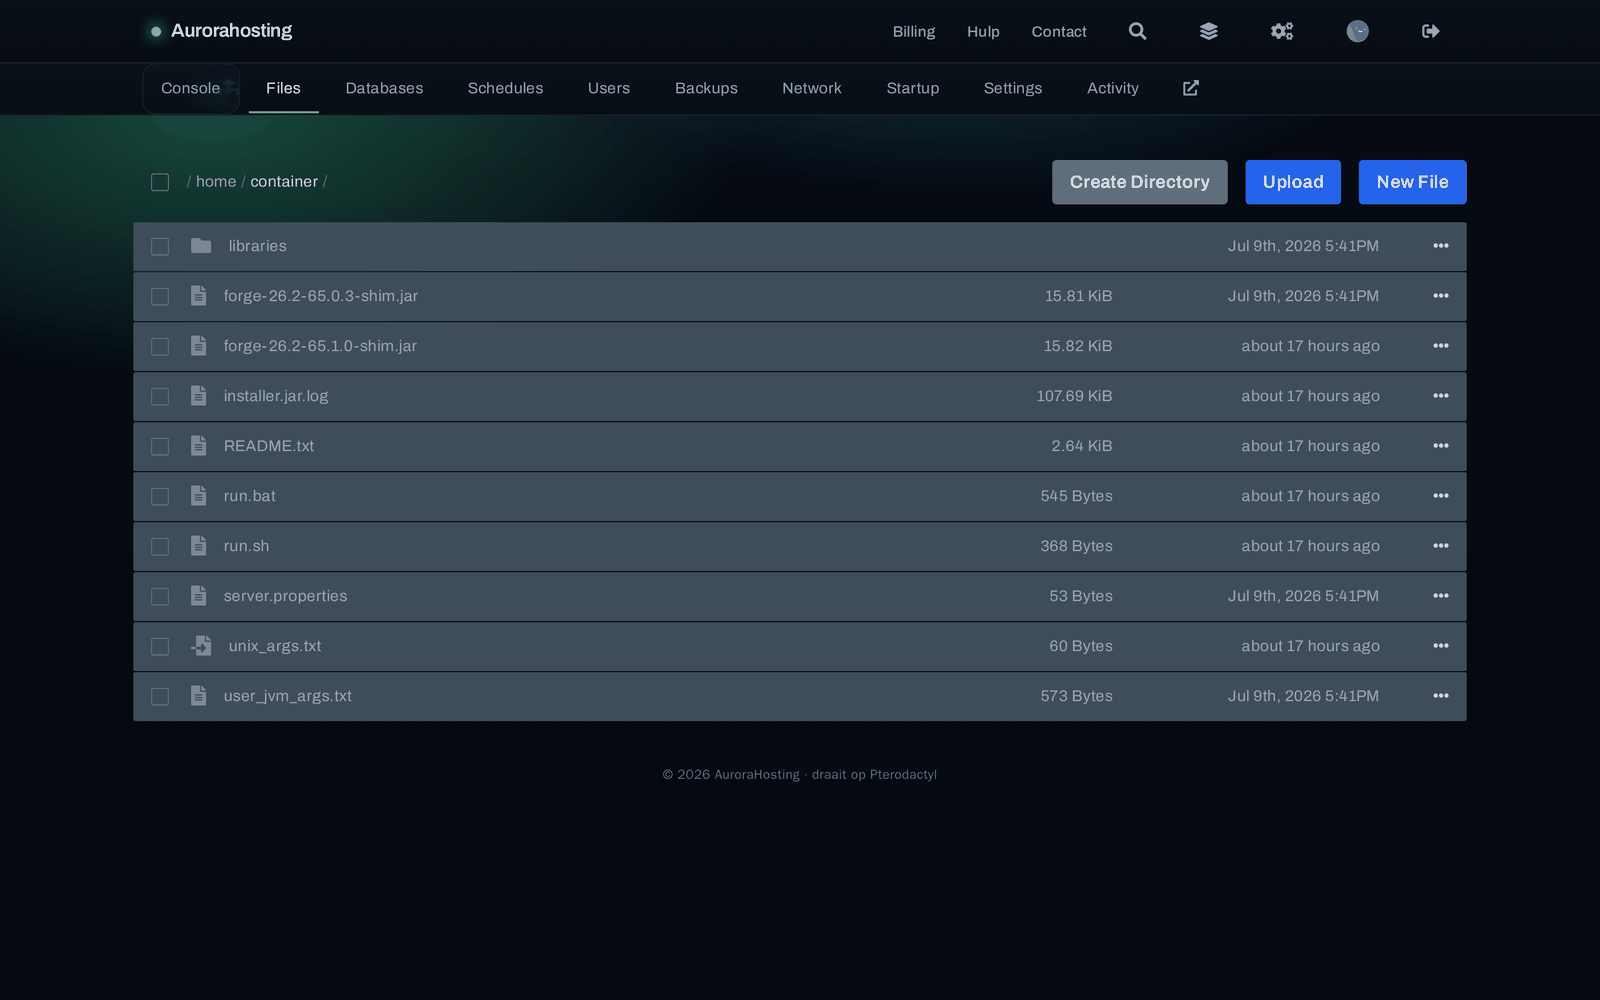This screenshot has height=1000, width=1600.
Task: Open the search magnifier icon
Action: (1137, 31)
